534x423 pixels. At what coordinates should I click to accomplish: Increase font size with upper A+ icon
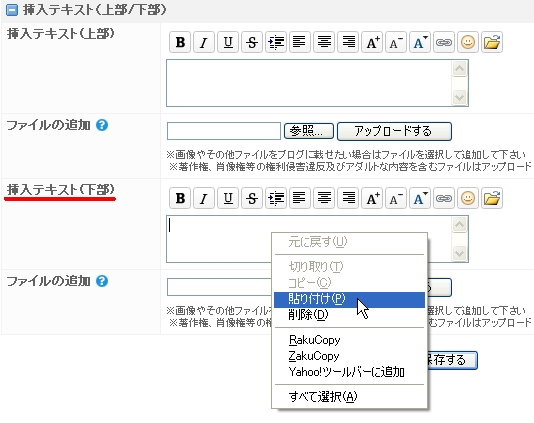[x=372, y=42]
